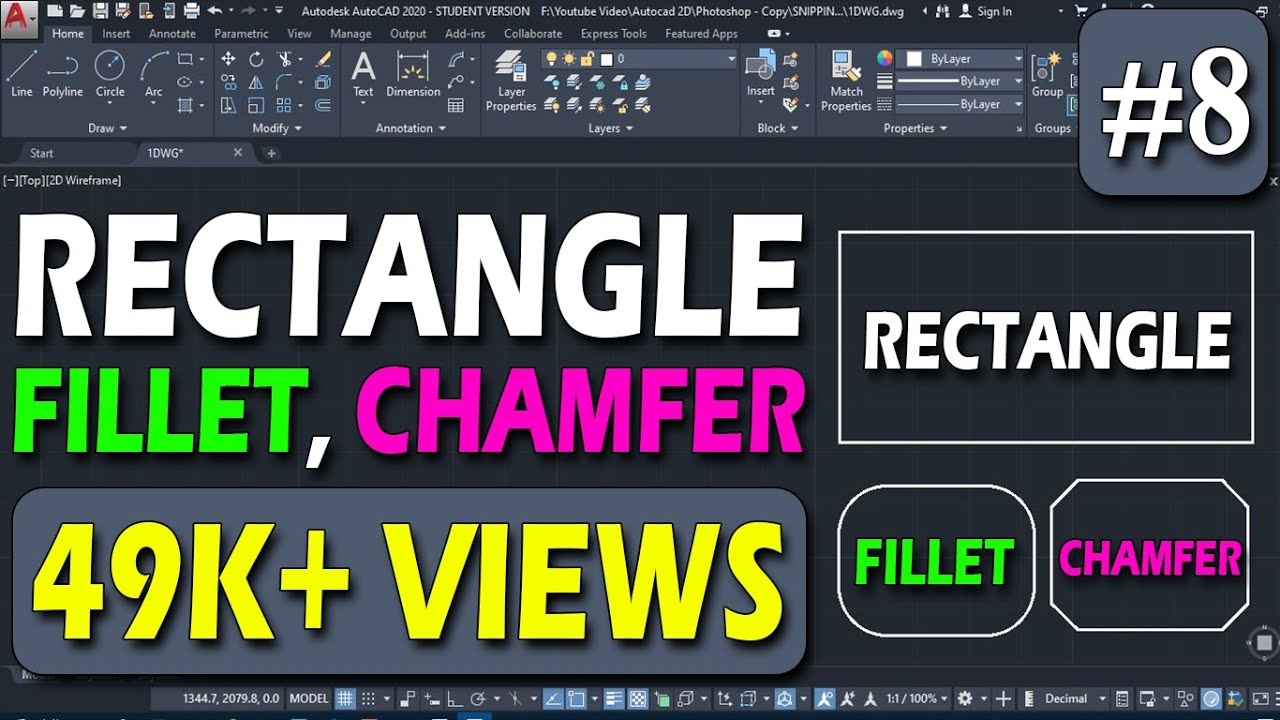Select the Polyline tool
Image resolution: width=1280 pixels, height=720 pixels.
click(63, 74)
